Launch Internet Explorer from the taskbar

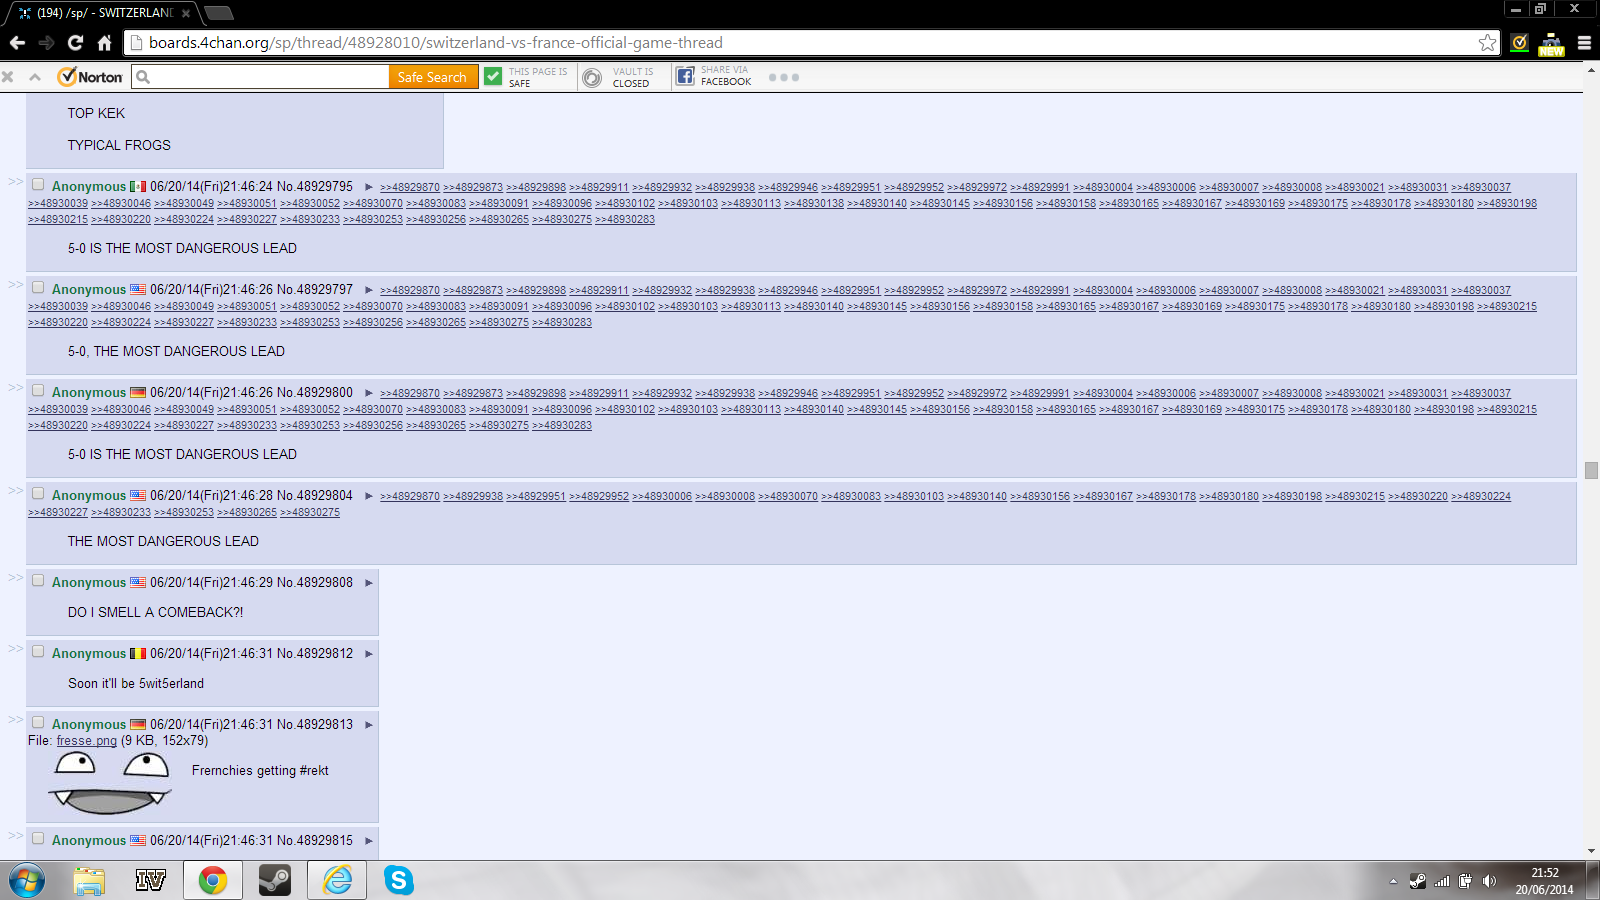click(337, 881)
